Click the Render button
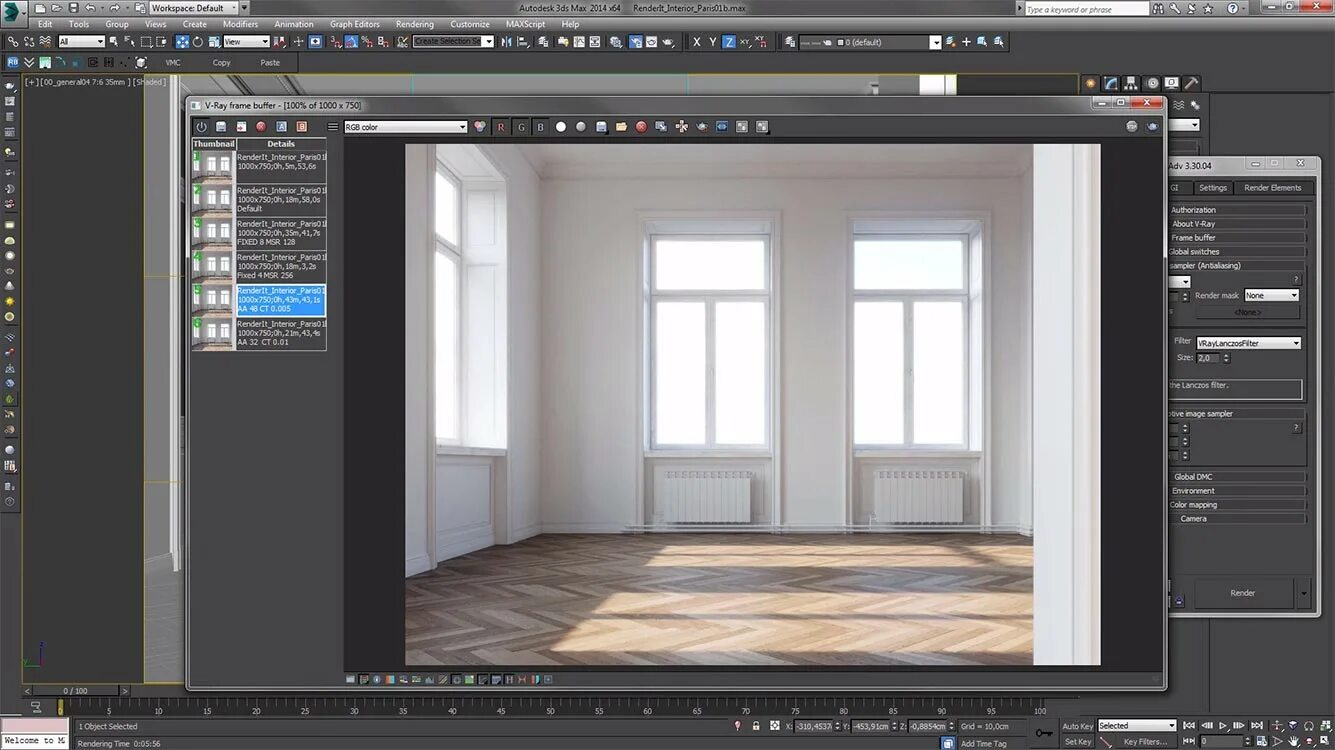The height and width of the screenshot is (750, 1335). pyautogui.click(x=1242, y=593)
